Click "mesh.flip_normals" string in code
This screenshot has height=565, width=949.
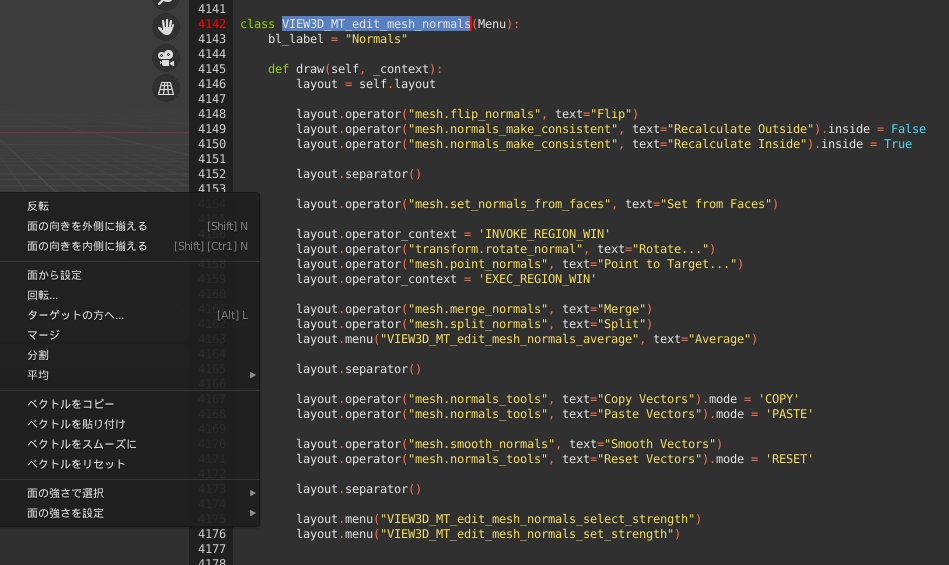[474, 114]
